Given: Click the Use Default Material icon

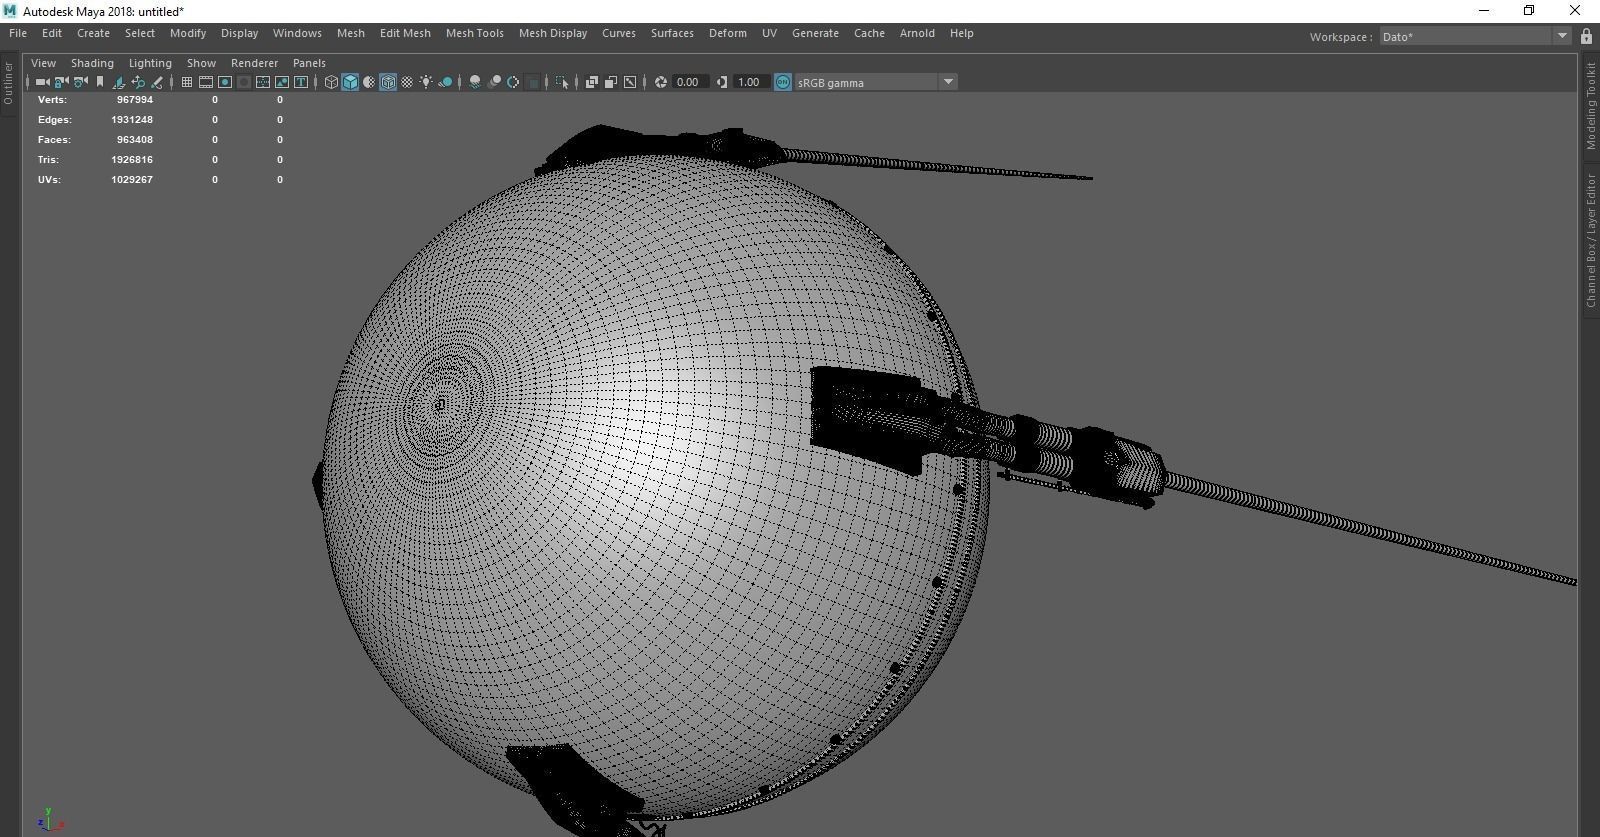Looking at the screenshot, I should (x=369, y=82).
